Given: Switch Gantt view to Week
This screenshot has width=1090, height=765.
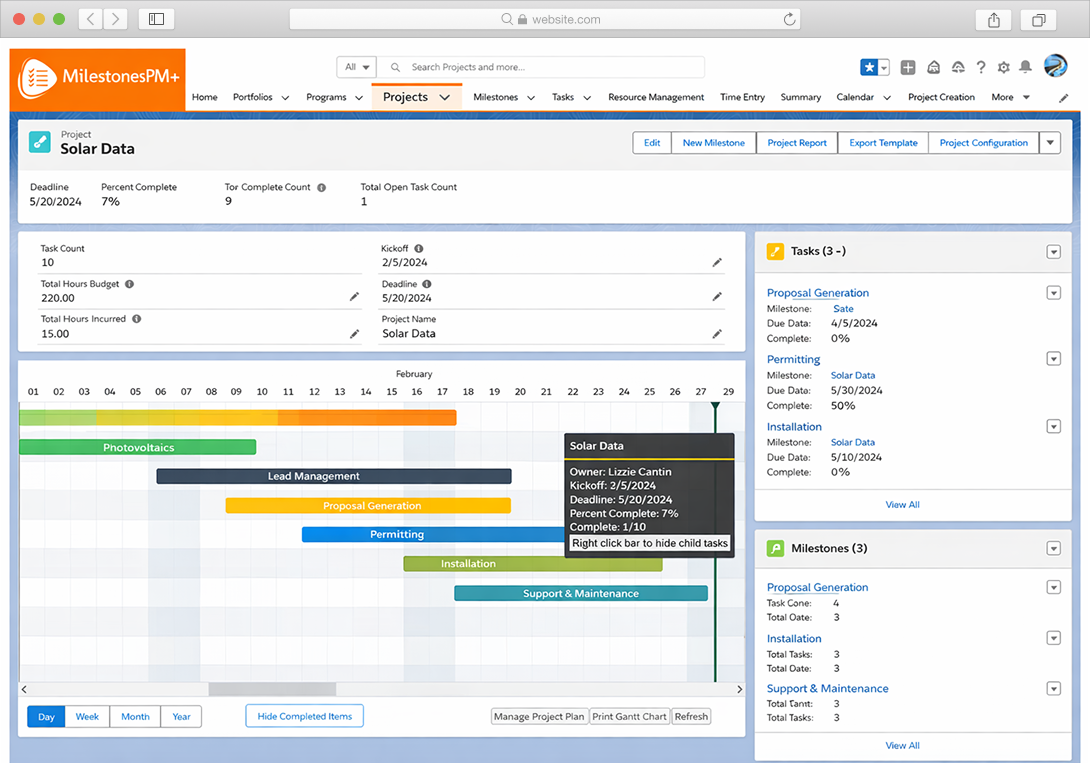Looking at the screenshot, I should click(88, 716).
